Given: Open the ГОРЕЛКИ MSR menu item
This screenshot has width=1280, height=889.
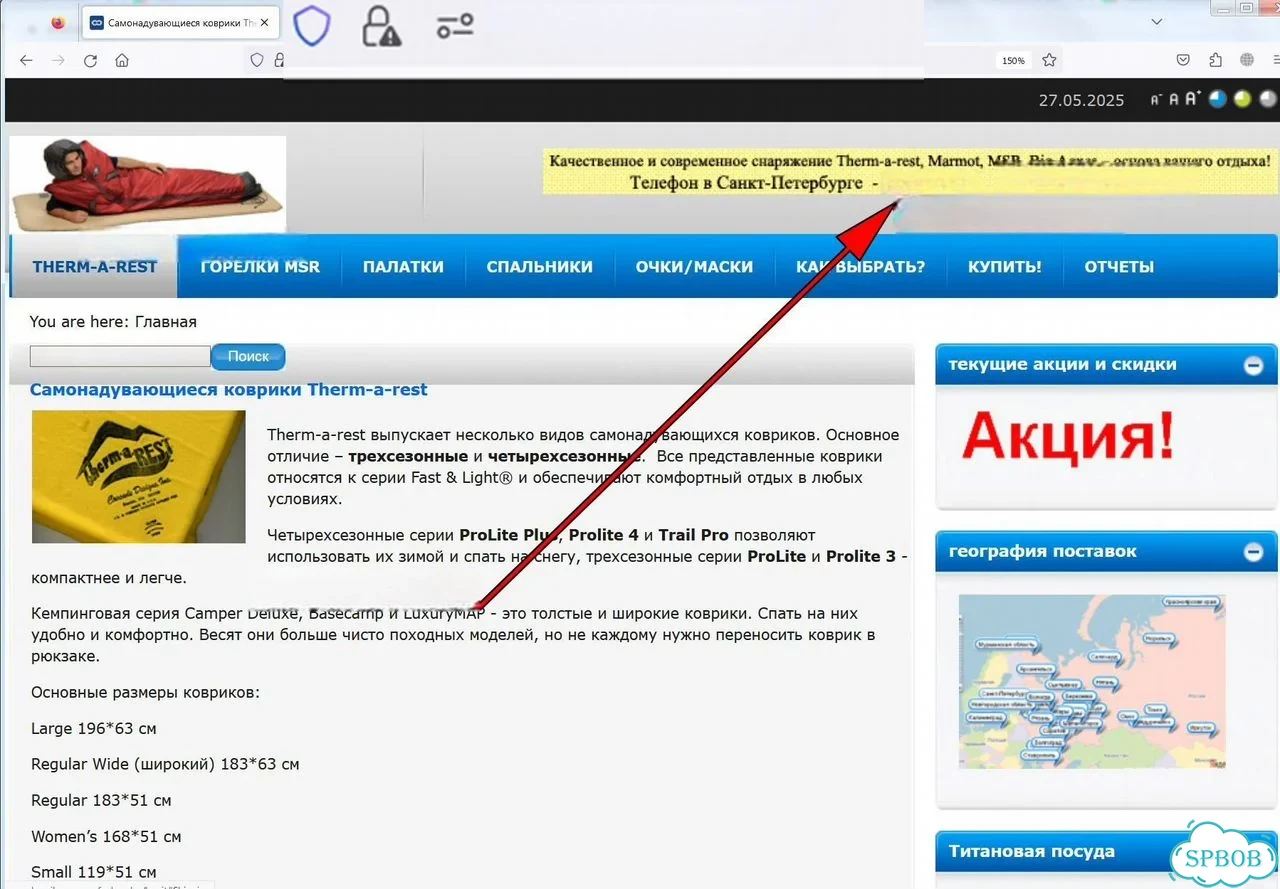Looking at the screenshot, I should (260, 267).
